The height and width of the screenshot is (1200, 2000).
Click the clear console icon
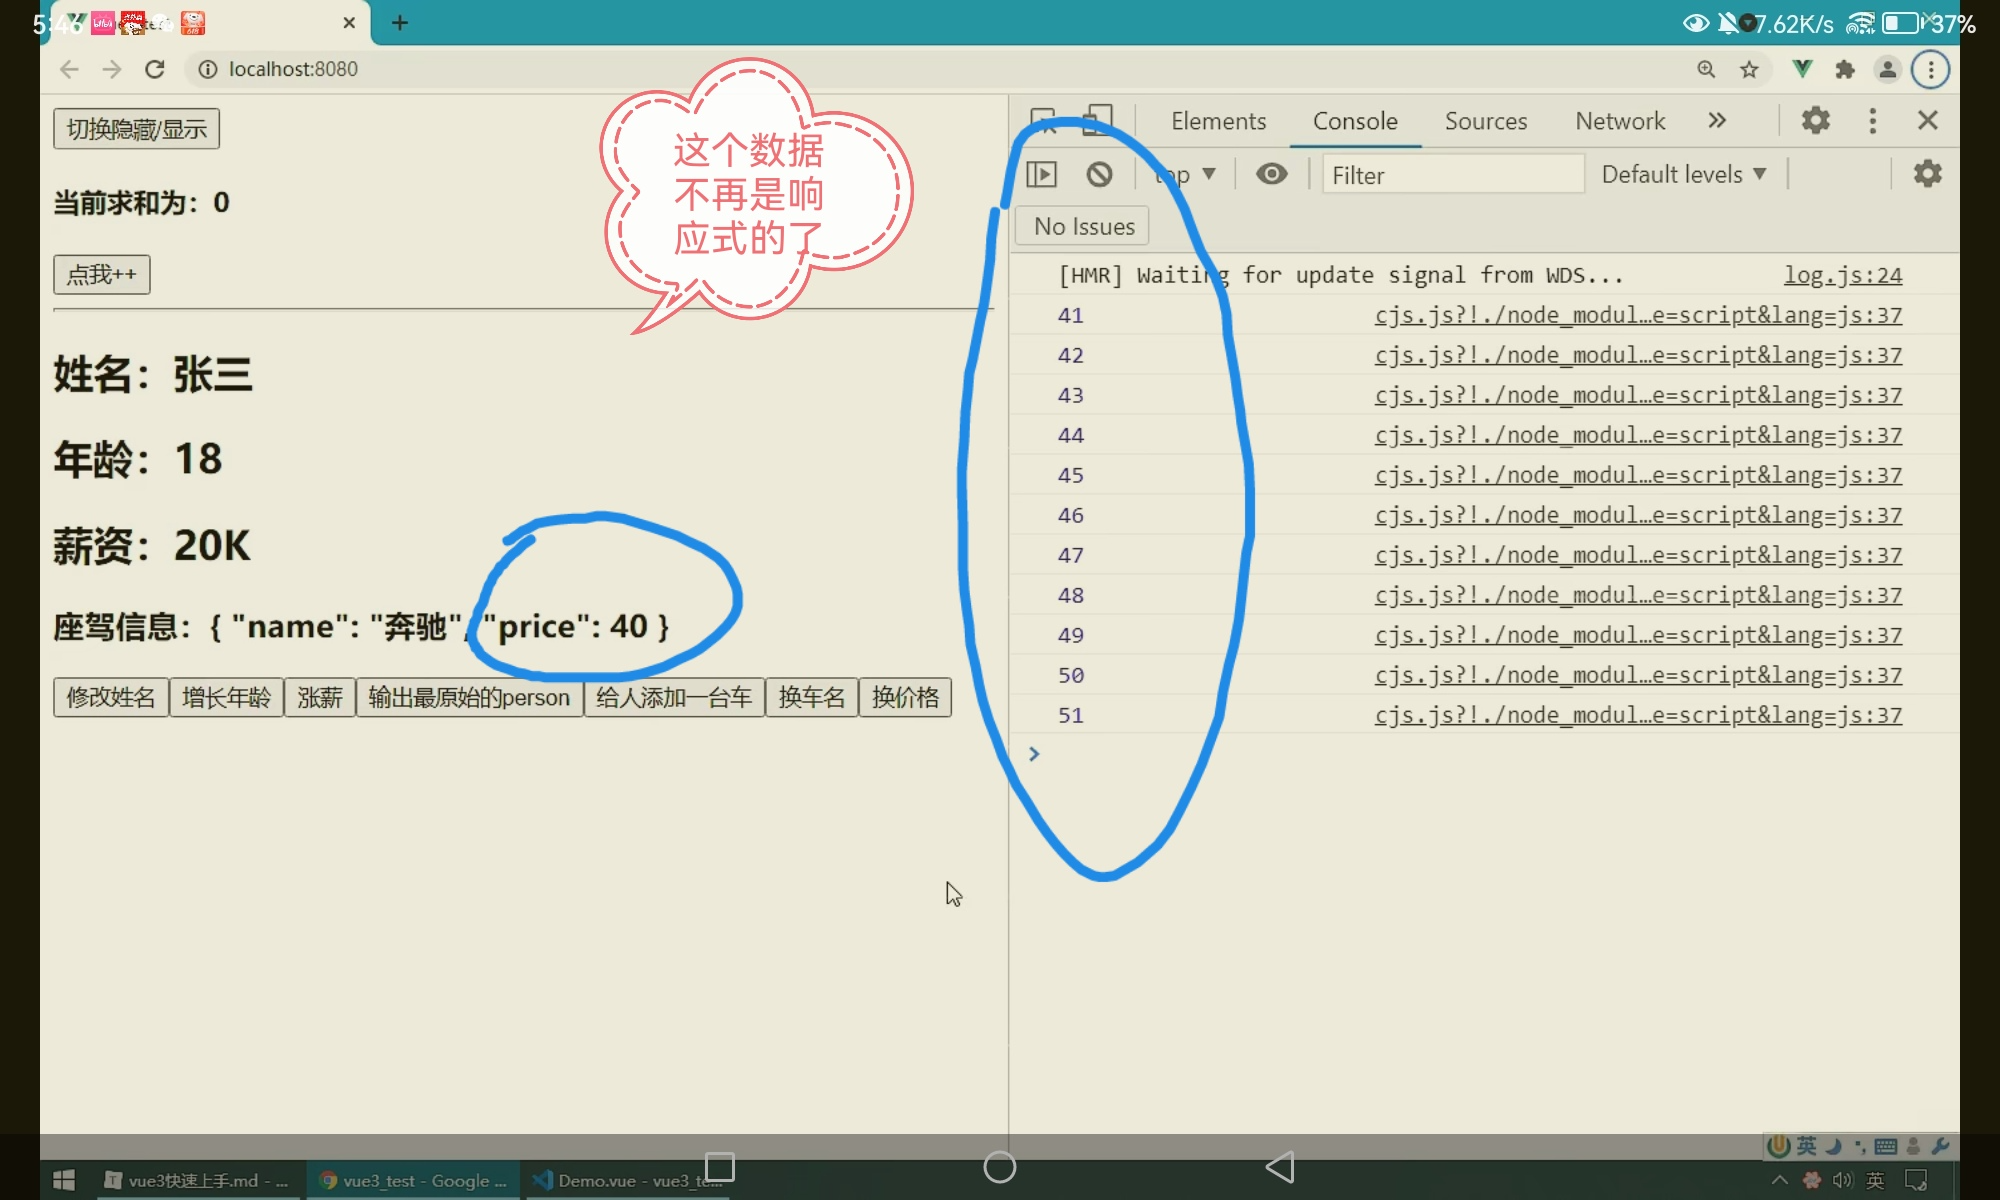(x=1099, y=175)
